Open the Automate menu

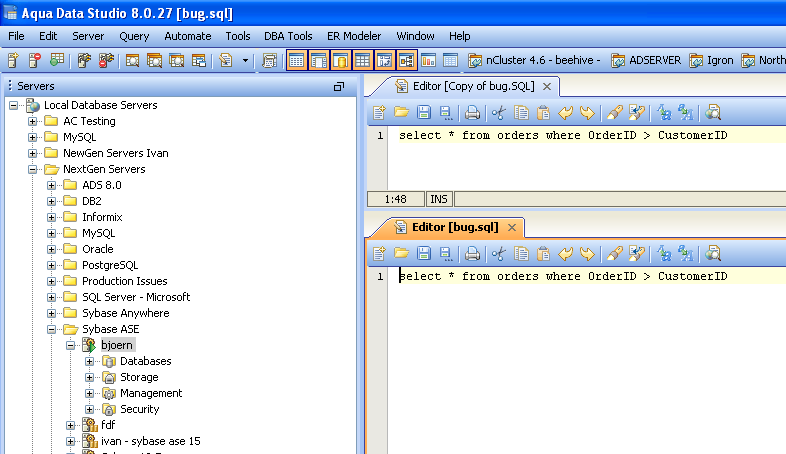(x=187, y=36)
